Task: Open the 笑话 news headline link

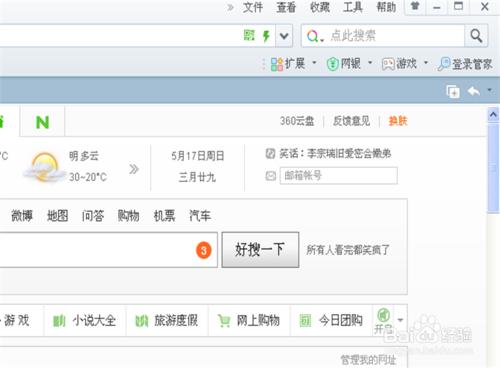Action: pyautogui.click(x=335, y=154)
